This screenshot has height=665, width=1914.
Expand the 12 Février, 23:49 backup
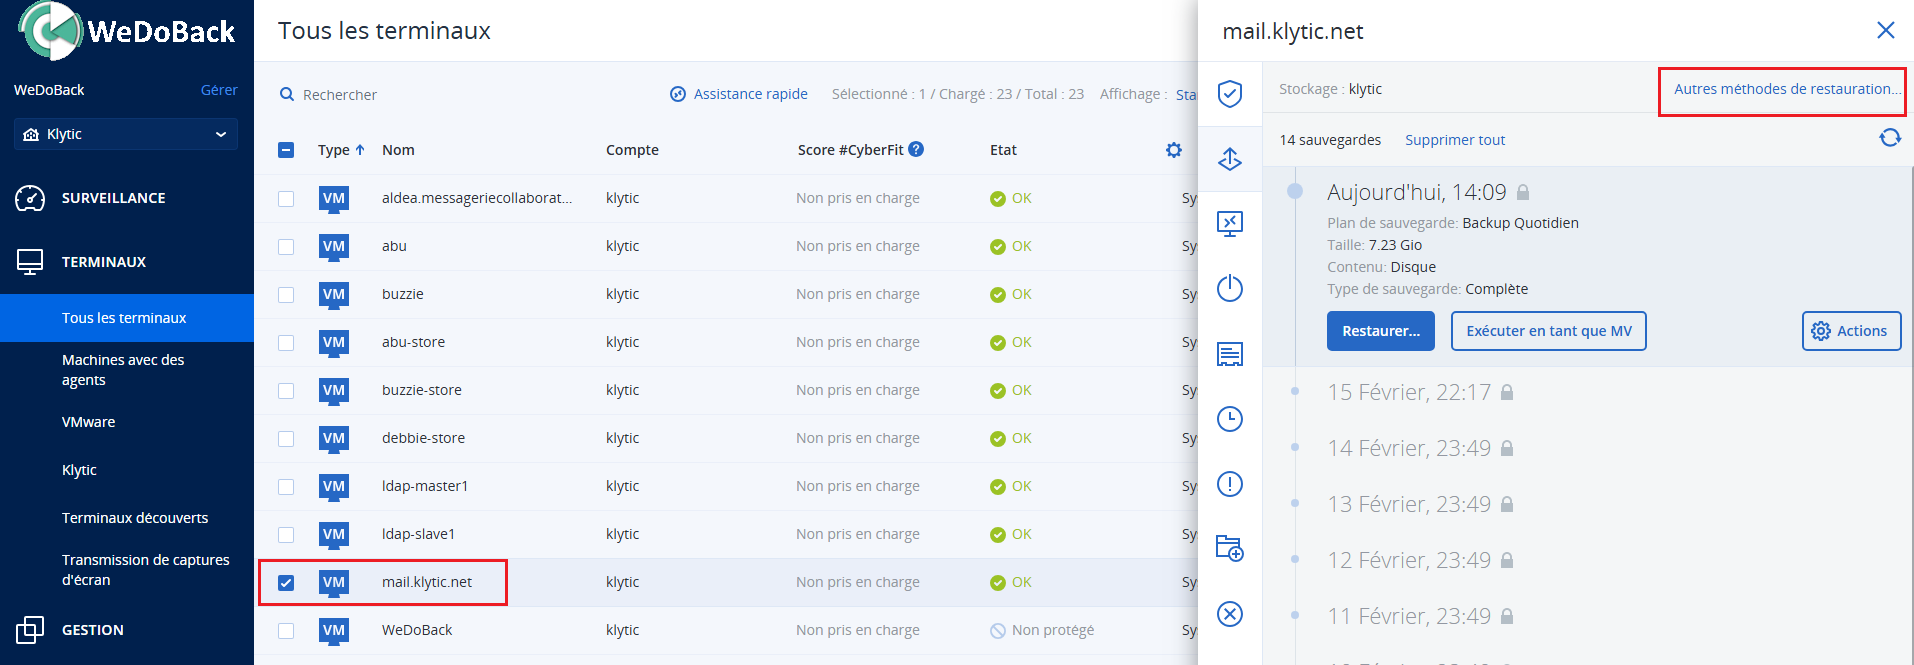coord(1409,560)
